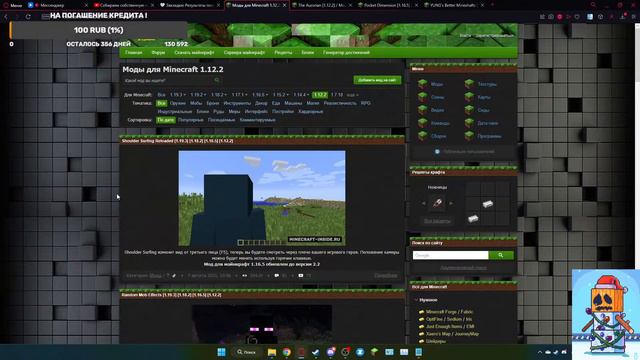Show previous crafting recipe arrow

click(423, 203)
